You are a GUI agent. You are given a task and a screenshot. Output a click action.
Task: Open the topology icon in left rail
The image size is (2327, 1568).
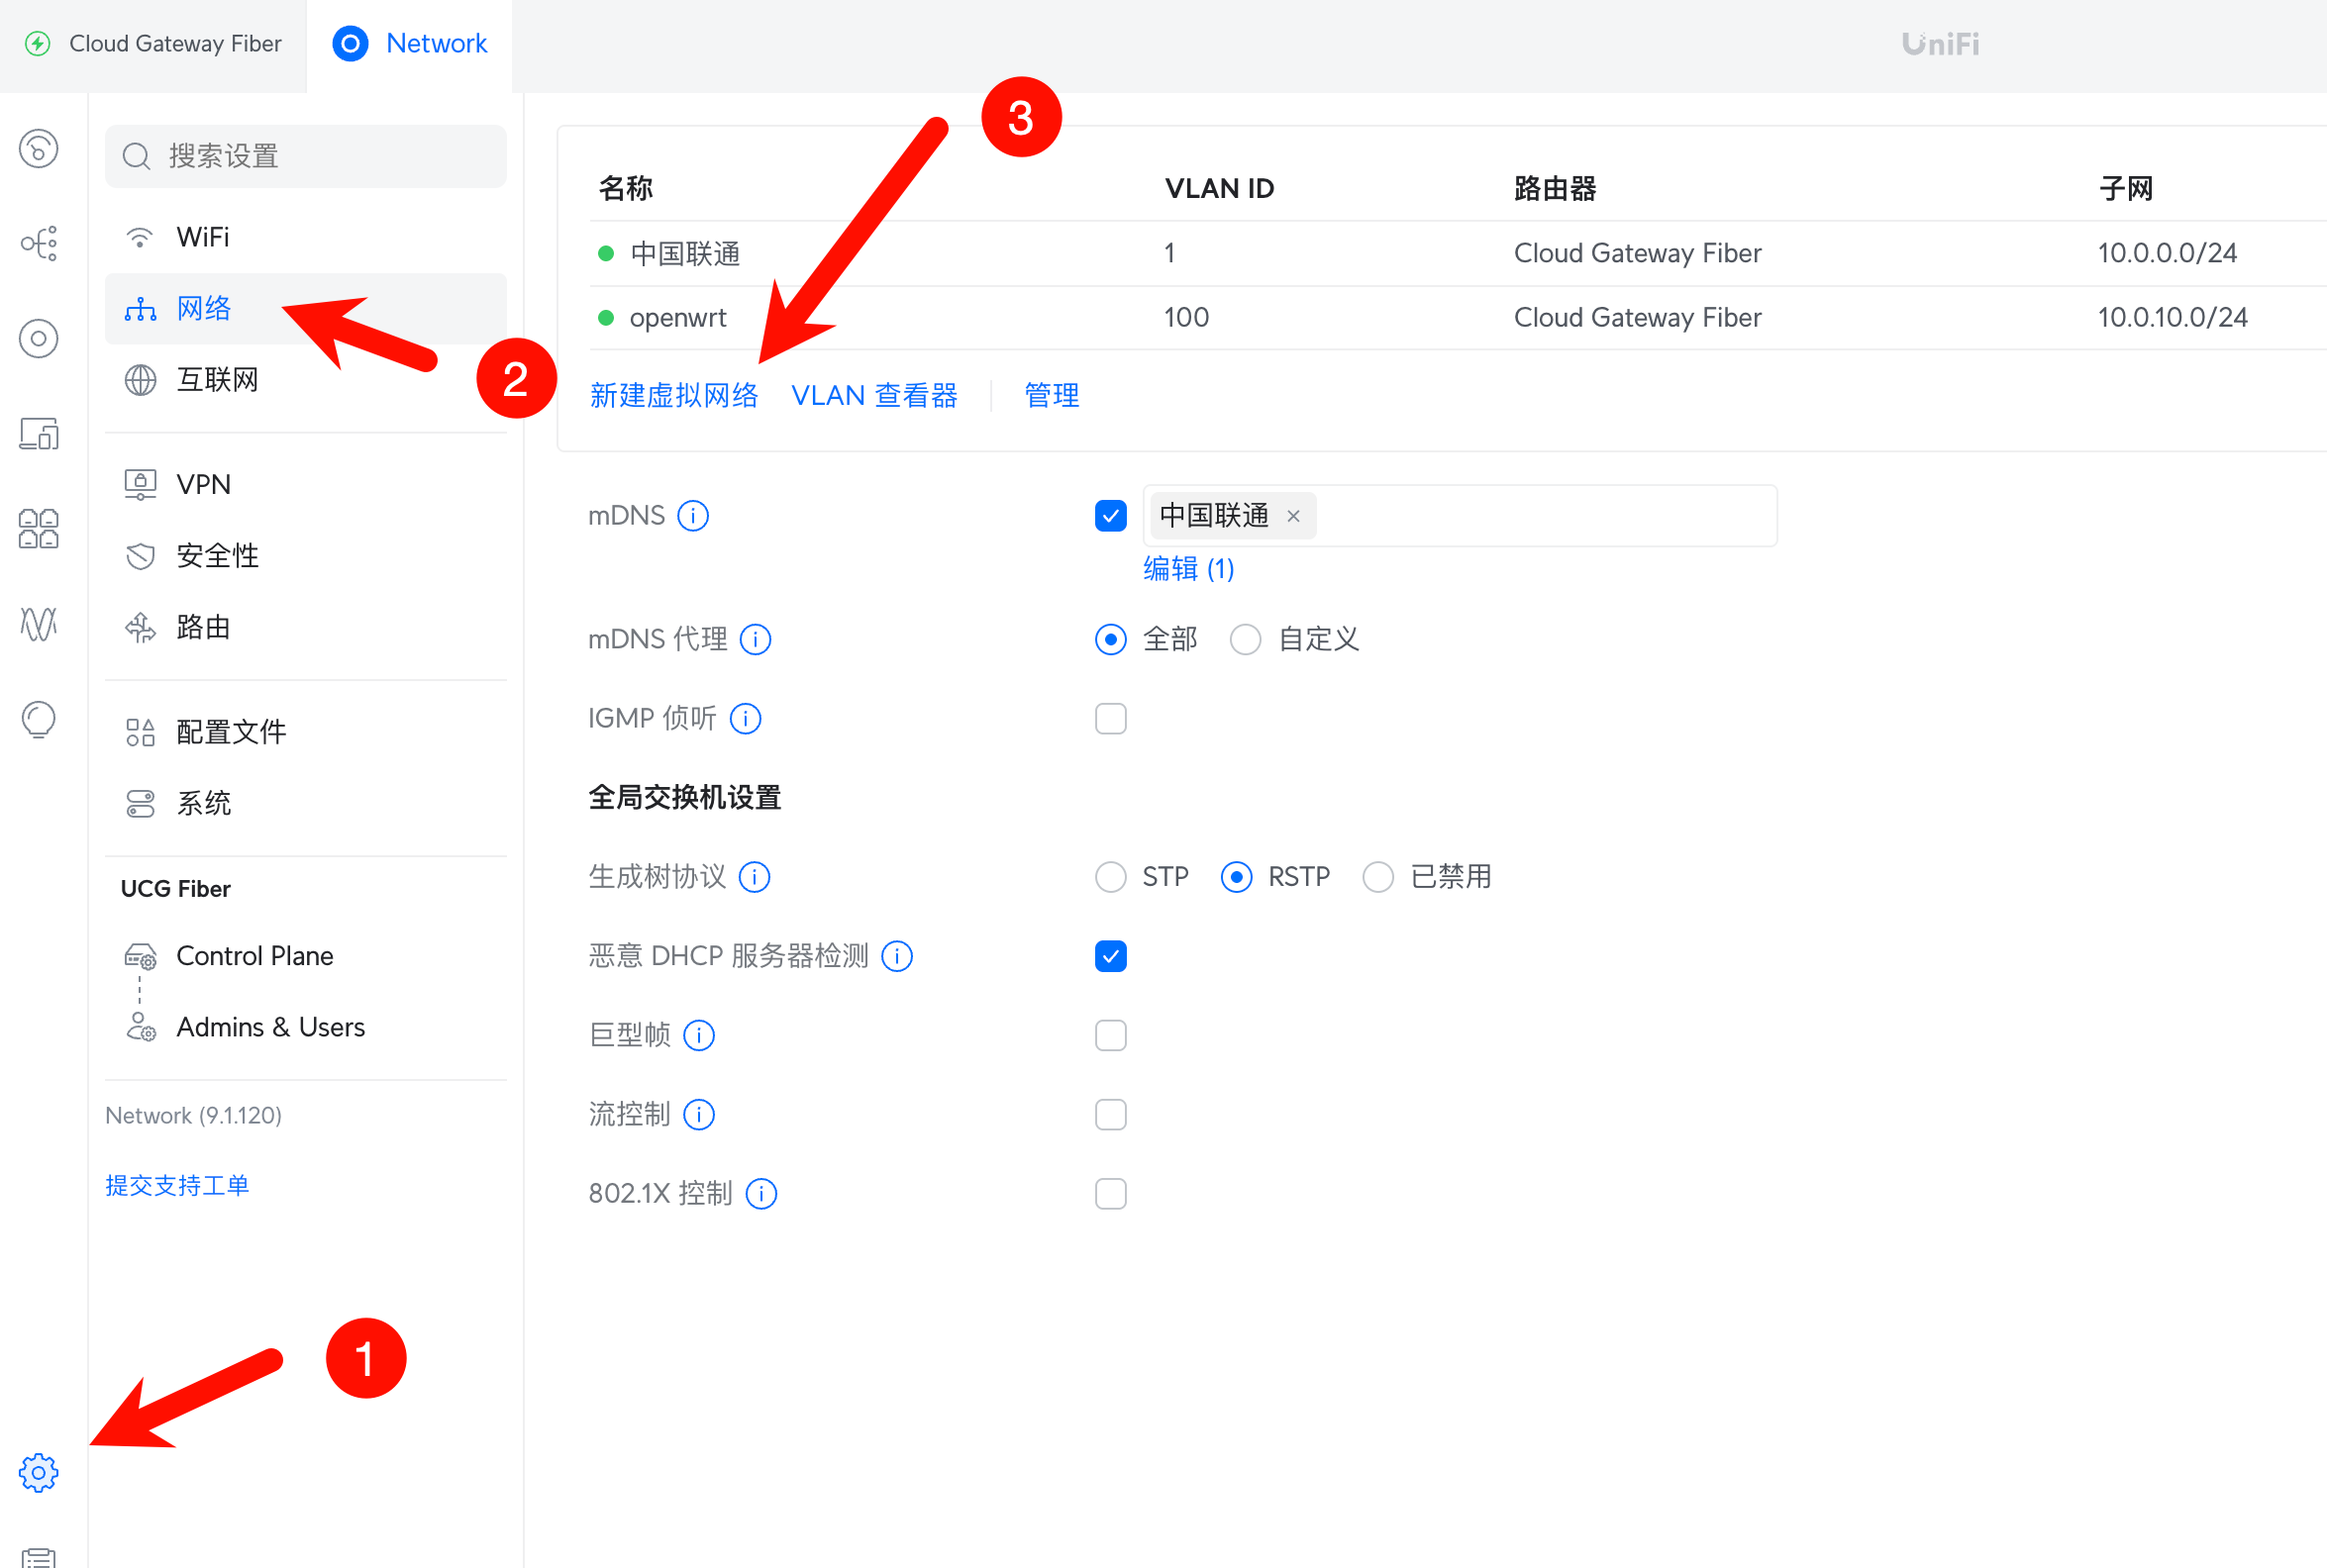point(39,243)
